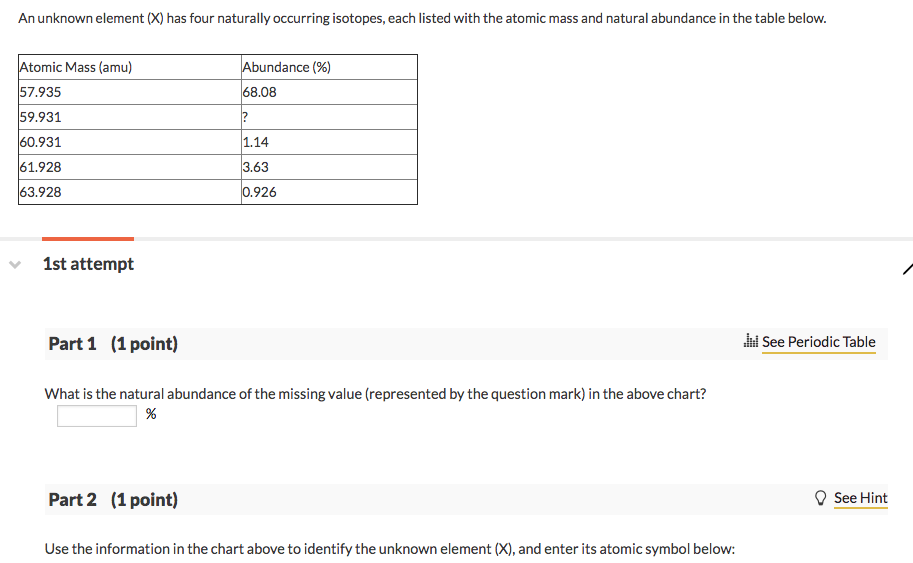Click the Part 2 (1 point) header
Viewport: 913px width, 563px height.
(x=113, y=499)
